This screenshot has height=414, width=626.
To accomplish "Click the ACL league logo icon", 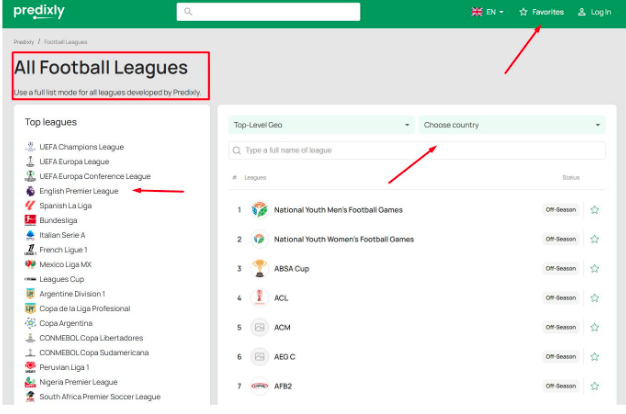I will pos(259,298).
